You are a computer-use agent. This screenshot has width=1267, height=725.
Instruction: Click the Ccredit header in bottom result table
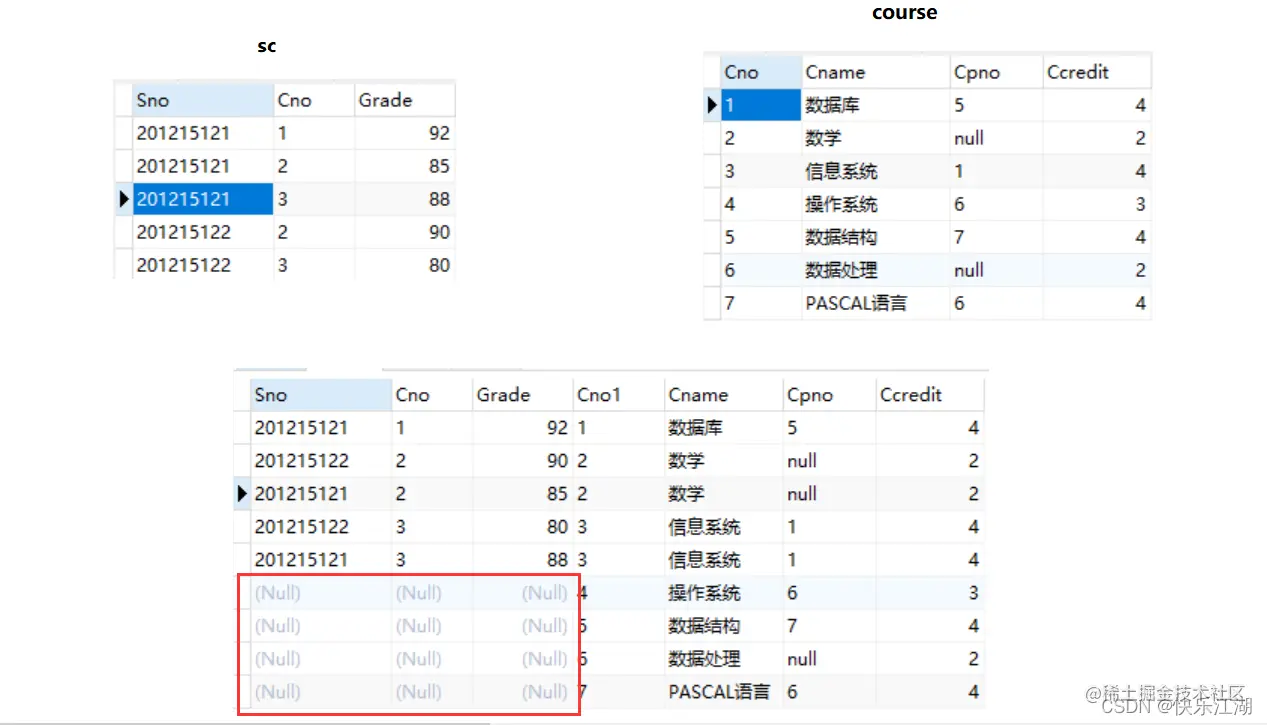(930, 394)
